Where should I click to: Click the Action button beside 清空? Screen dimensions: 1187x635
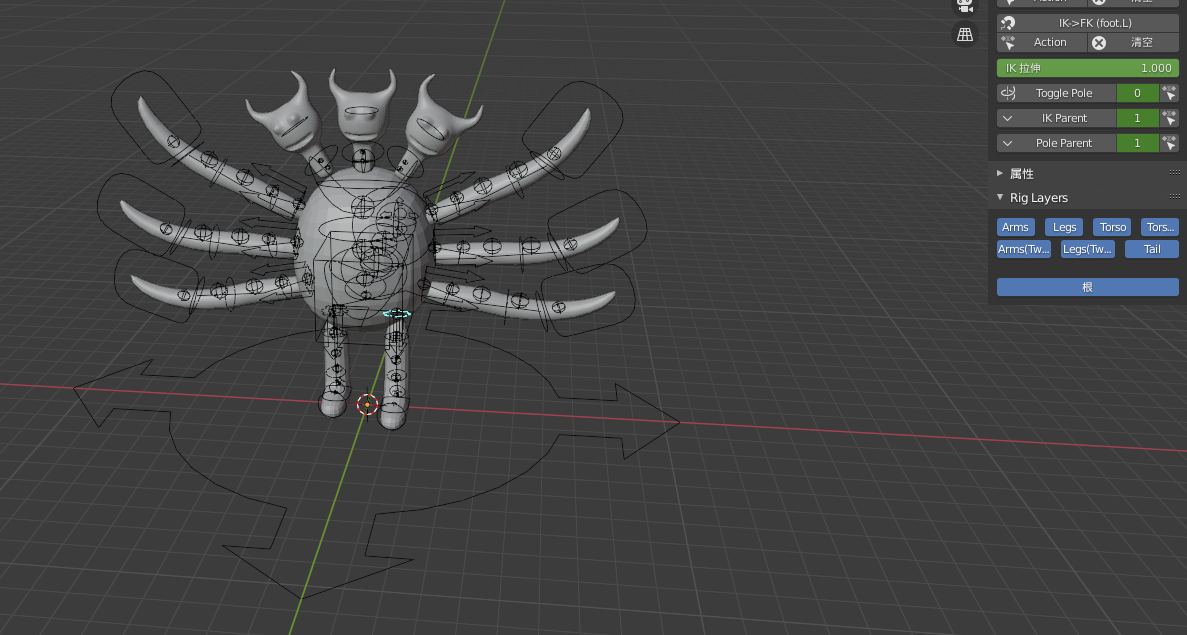[x=1042, y=42]
